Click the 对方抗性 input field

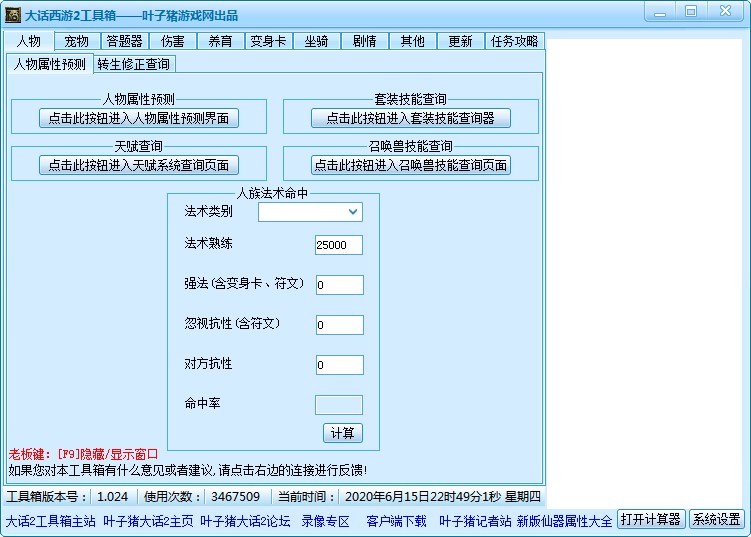(x=340, y=365)
